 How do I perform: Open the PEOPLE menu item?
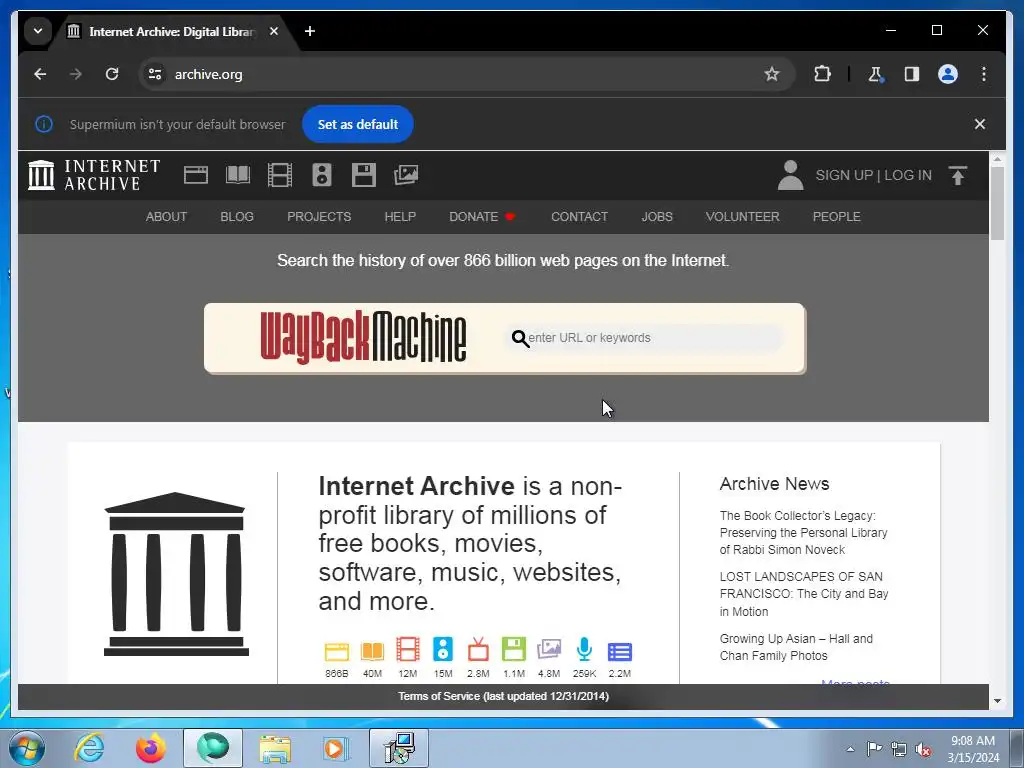click(x=837, y=217)
